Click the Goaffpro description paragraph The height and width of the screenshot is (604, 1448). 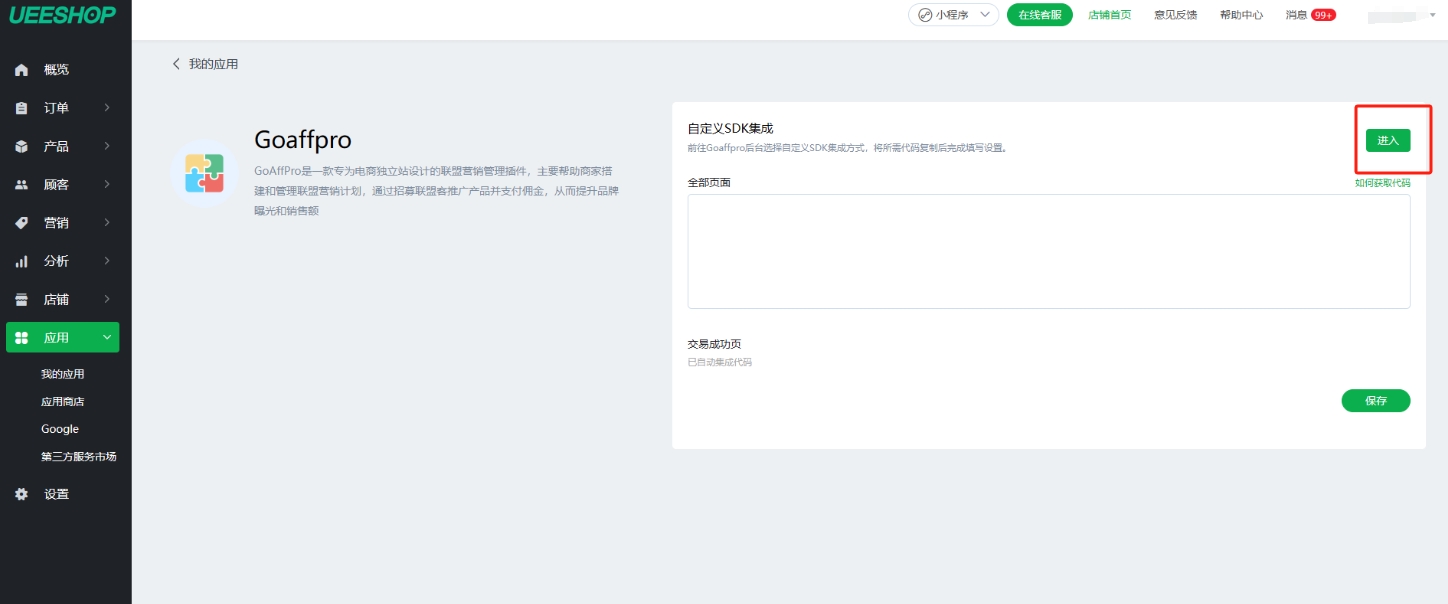tap(437, 191)
